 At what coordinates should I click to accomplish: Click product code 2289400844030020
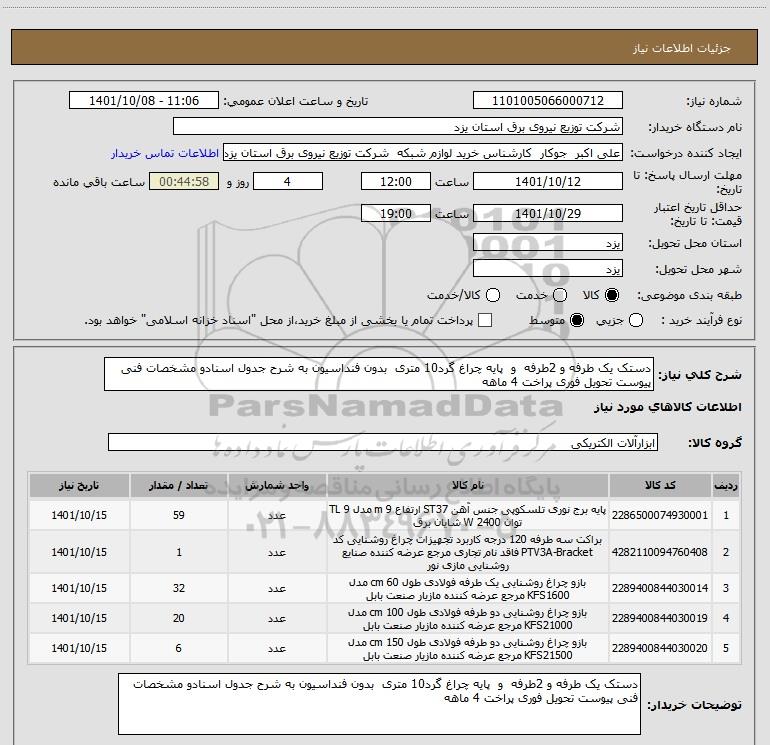(x=660, y=648)
